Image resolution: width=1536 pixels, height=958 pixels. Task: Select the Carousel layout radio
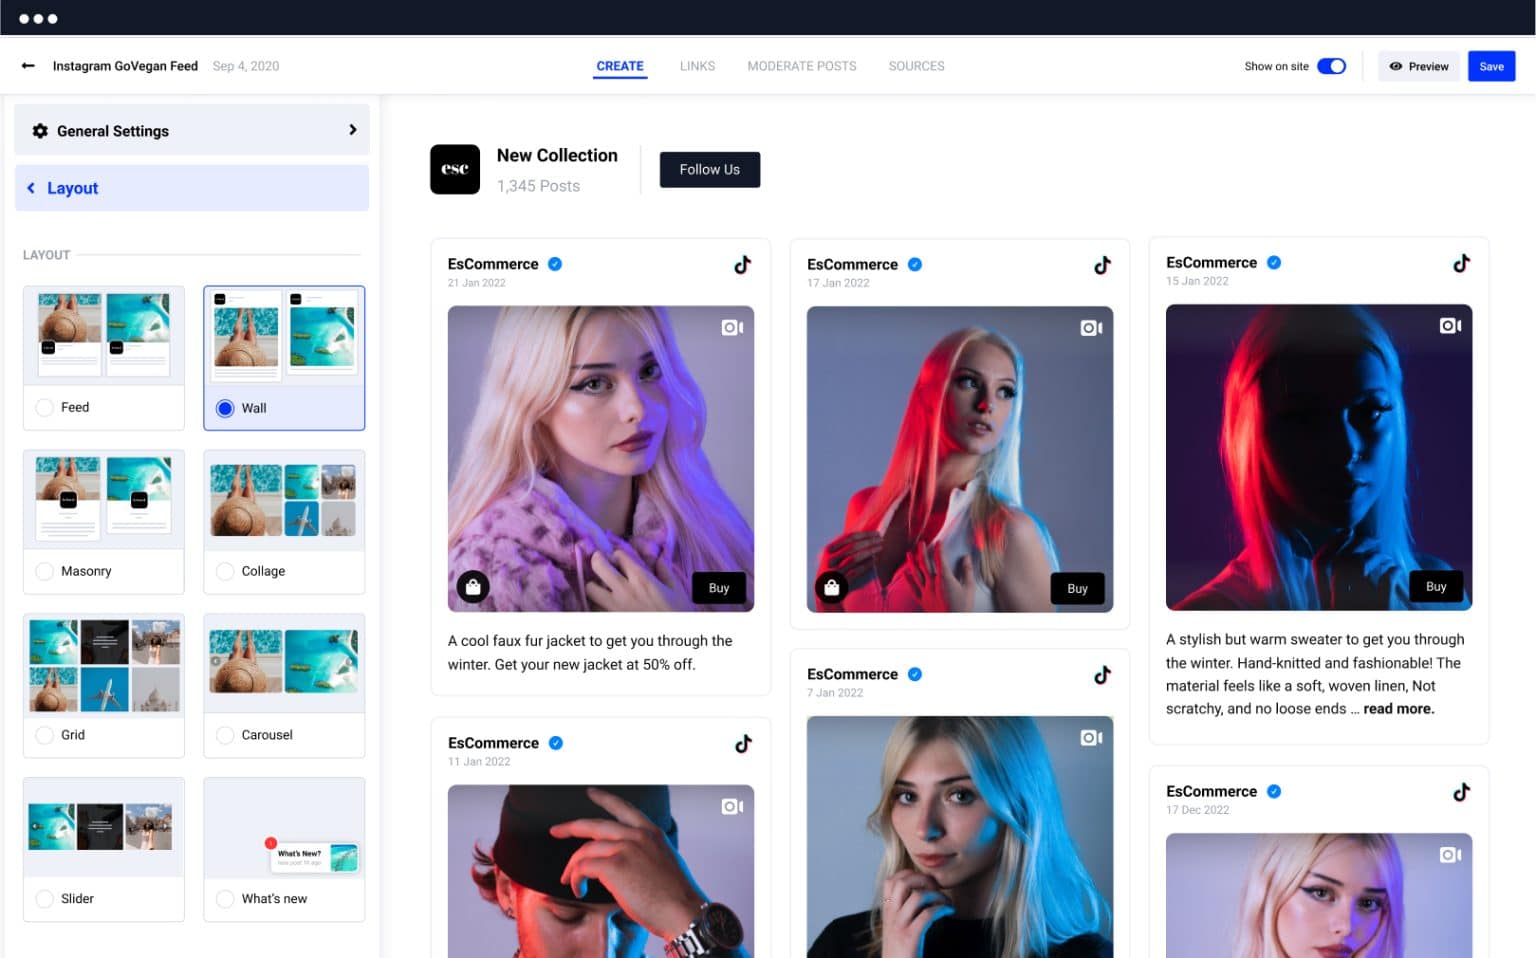point(225,734)
